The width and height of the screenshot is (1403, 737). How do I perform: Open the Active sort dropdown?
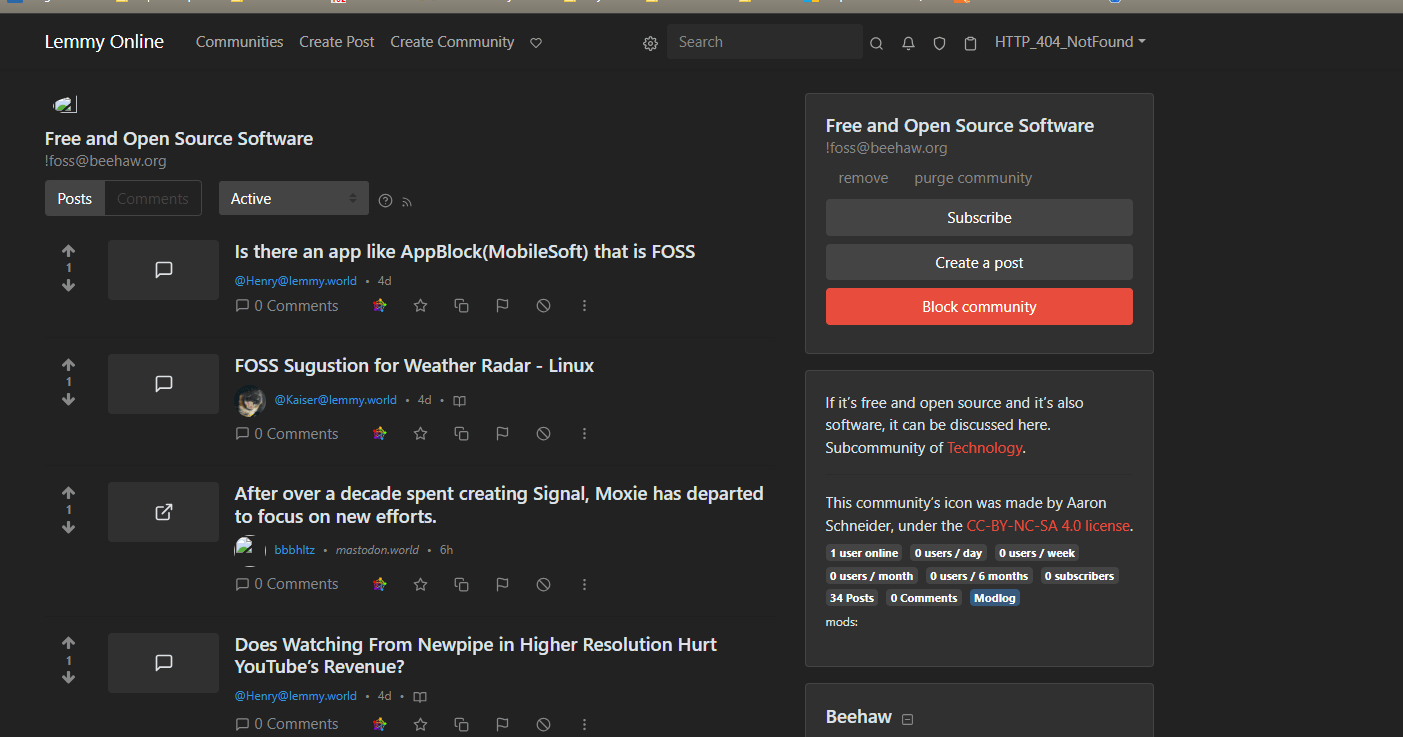point(293,199)
